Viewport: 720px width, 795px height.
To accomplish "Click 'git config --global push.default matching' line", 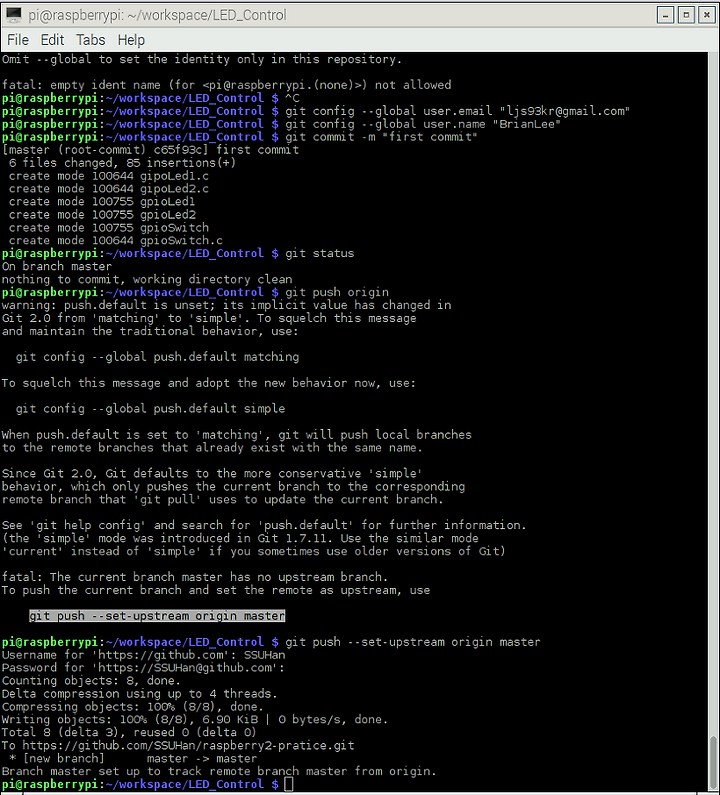I will (x=157, y=357).
